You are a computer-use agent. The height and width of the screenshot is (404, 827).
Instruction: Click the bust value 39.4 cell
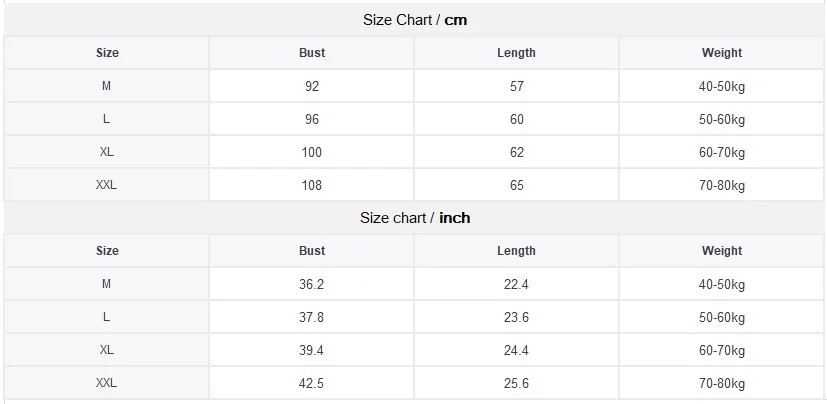(x=312, y=351)
